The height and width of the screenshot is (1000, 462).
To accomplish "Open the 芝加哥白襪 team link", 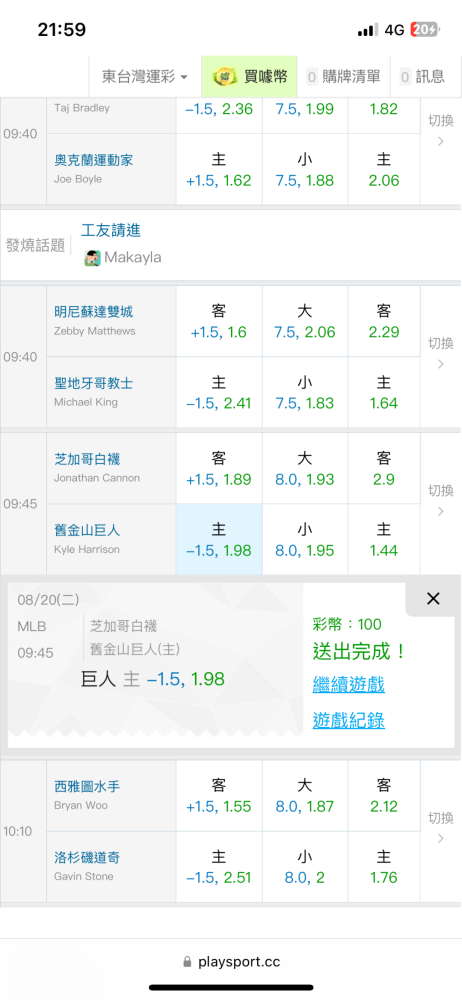I will pyautogui.click(x=87, y=459).
